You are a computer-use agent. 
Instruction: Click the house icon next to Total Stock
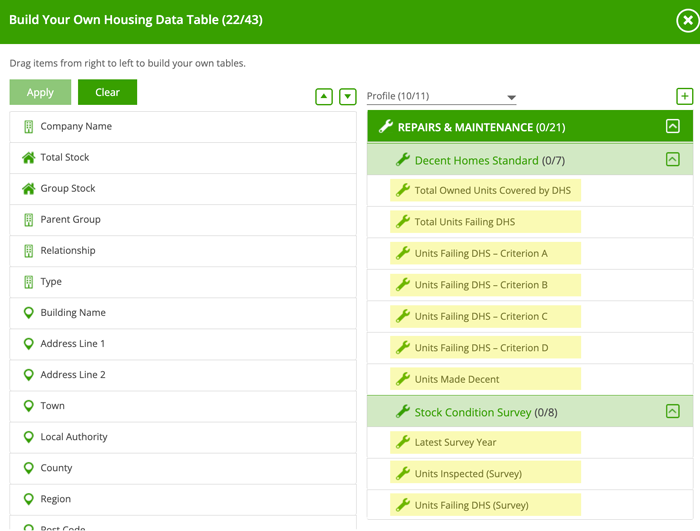pos(28,158)
